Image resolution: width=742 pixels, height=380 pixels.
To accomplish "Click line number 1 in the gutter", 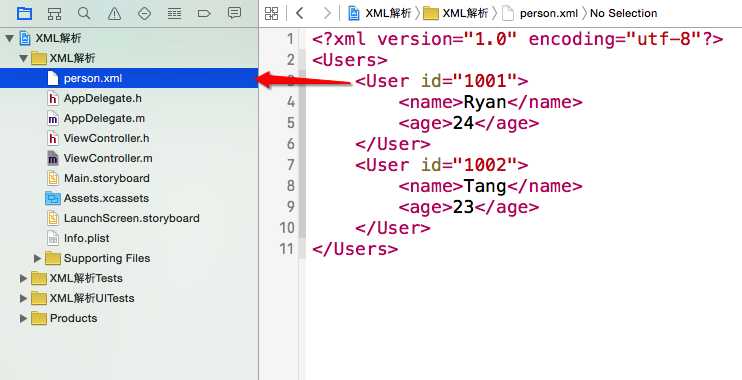I will pyautogui.click(x=291, y=39).
